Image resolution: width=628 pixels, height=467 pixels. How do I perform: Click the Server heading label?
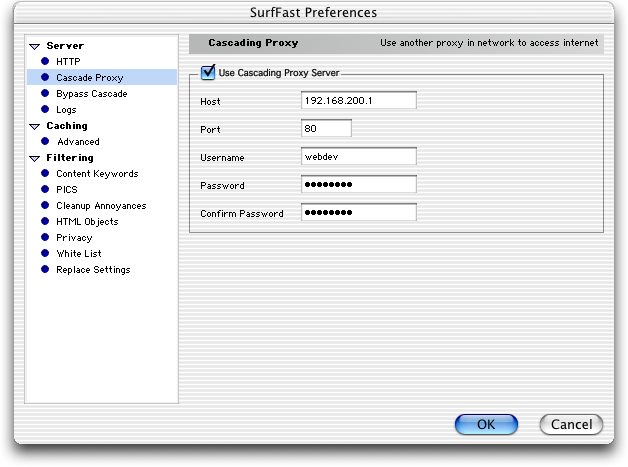65,46
